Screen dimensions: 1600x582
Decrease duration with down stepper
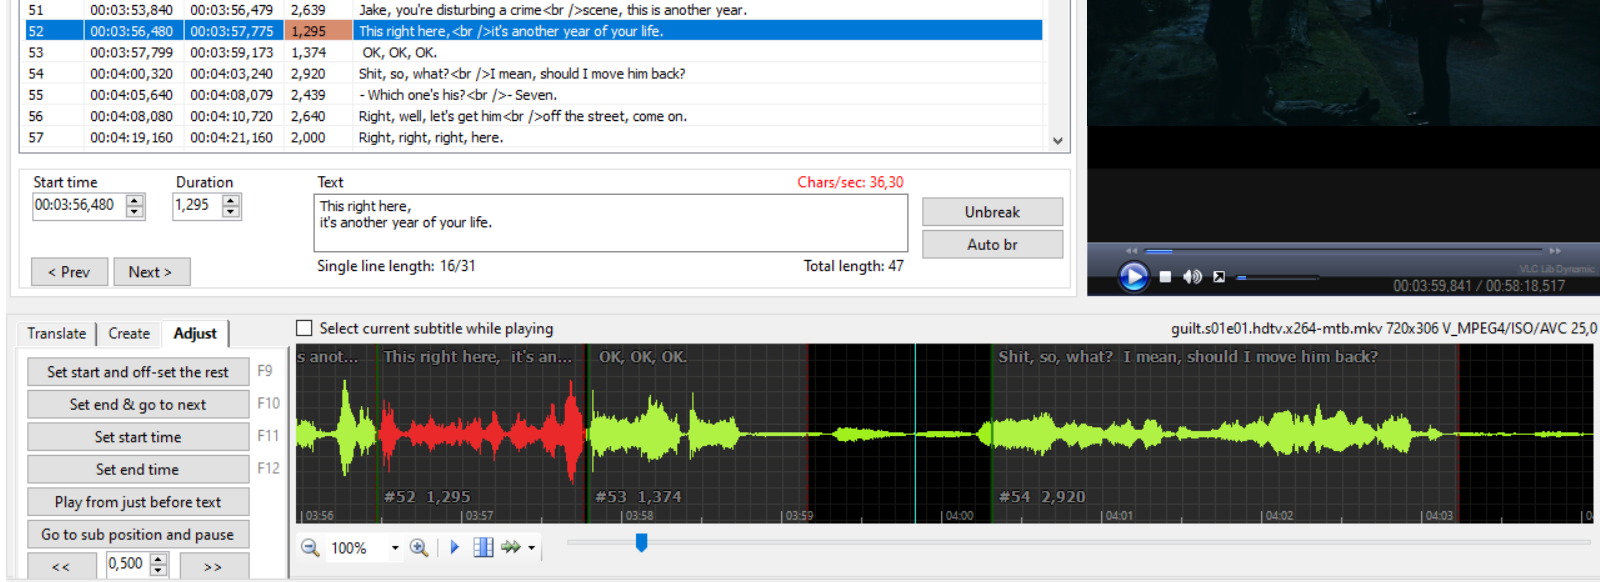click(231, 212)
